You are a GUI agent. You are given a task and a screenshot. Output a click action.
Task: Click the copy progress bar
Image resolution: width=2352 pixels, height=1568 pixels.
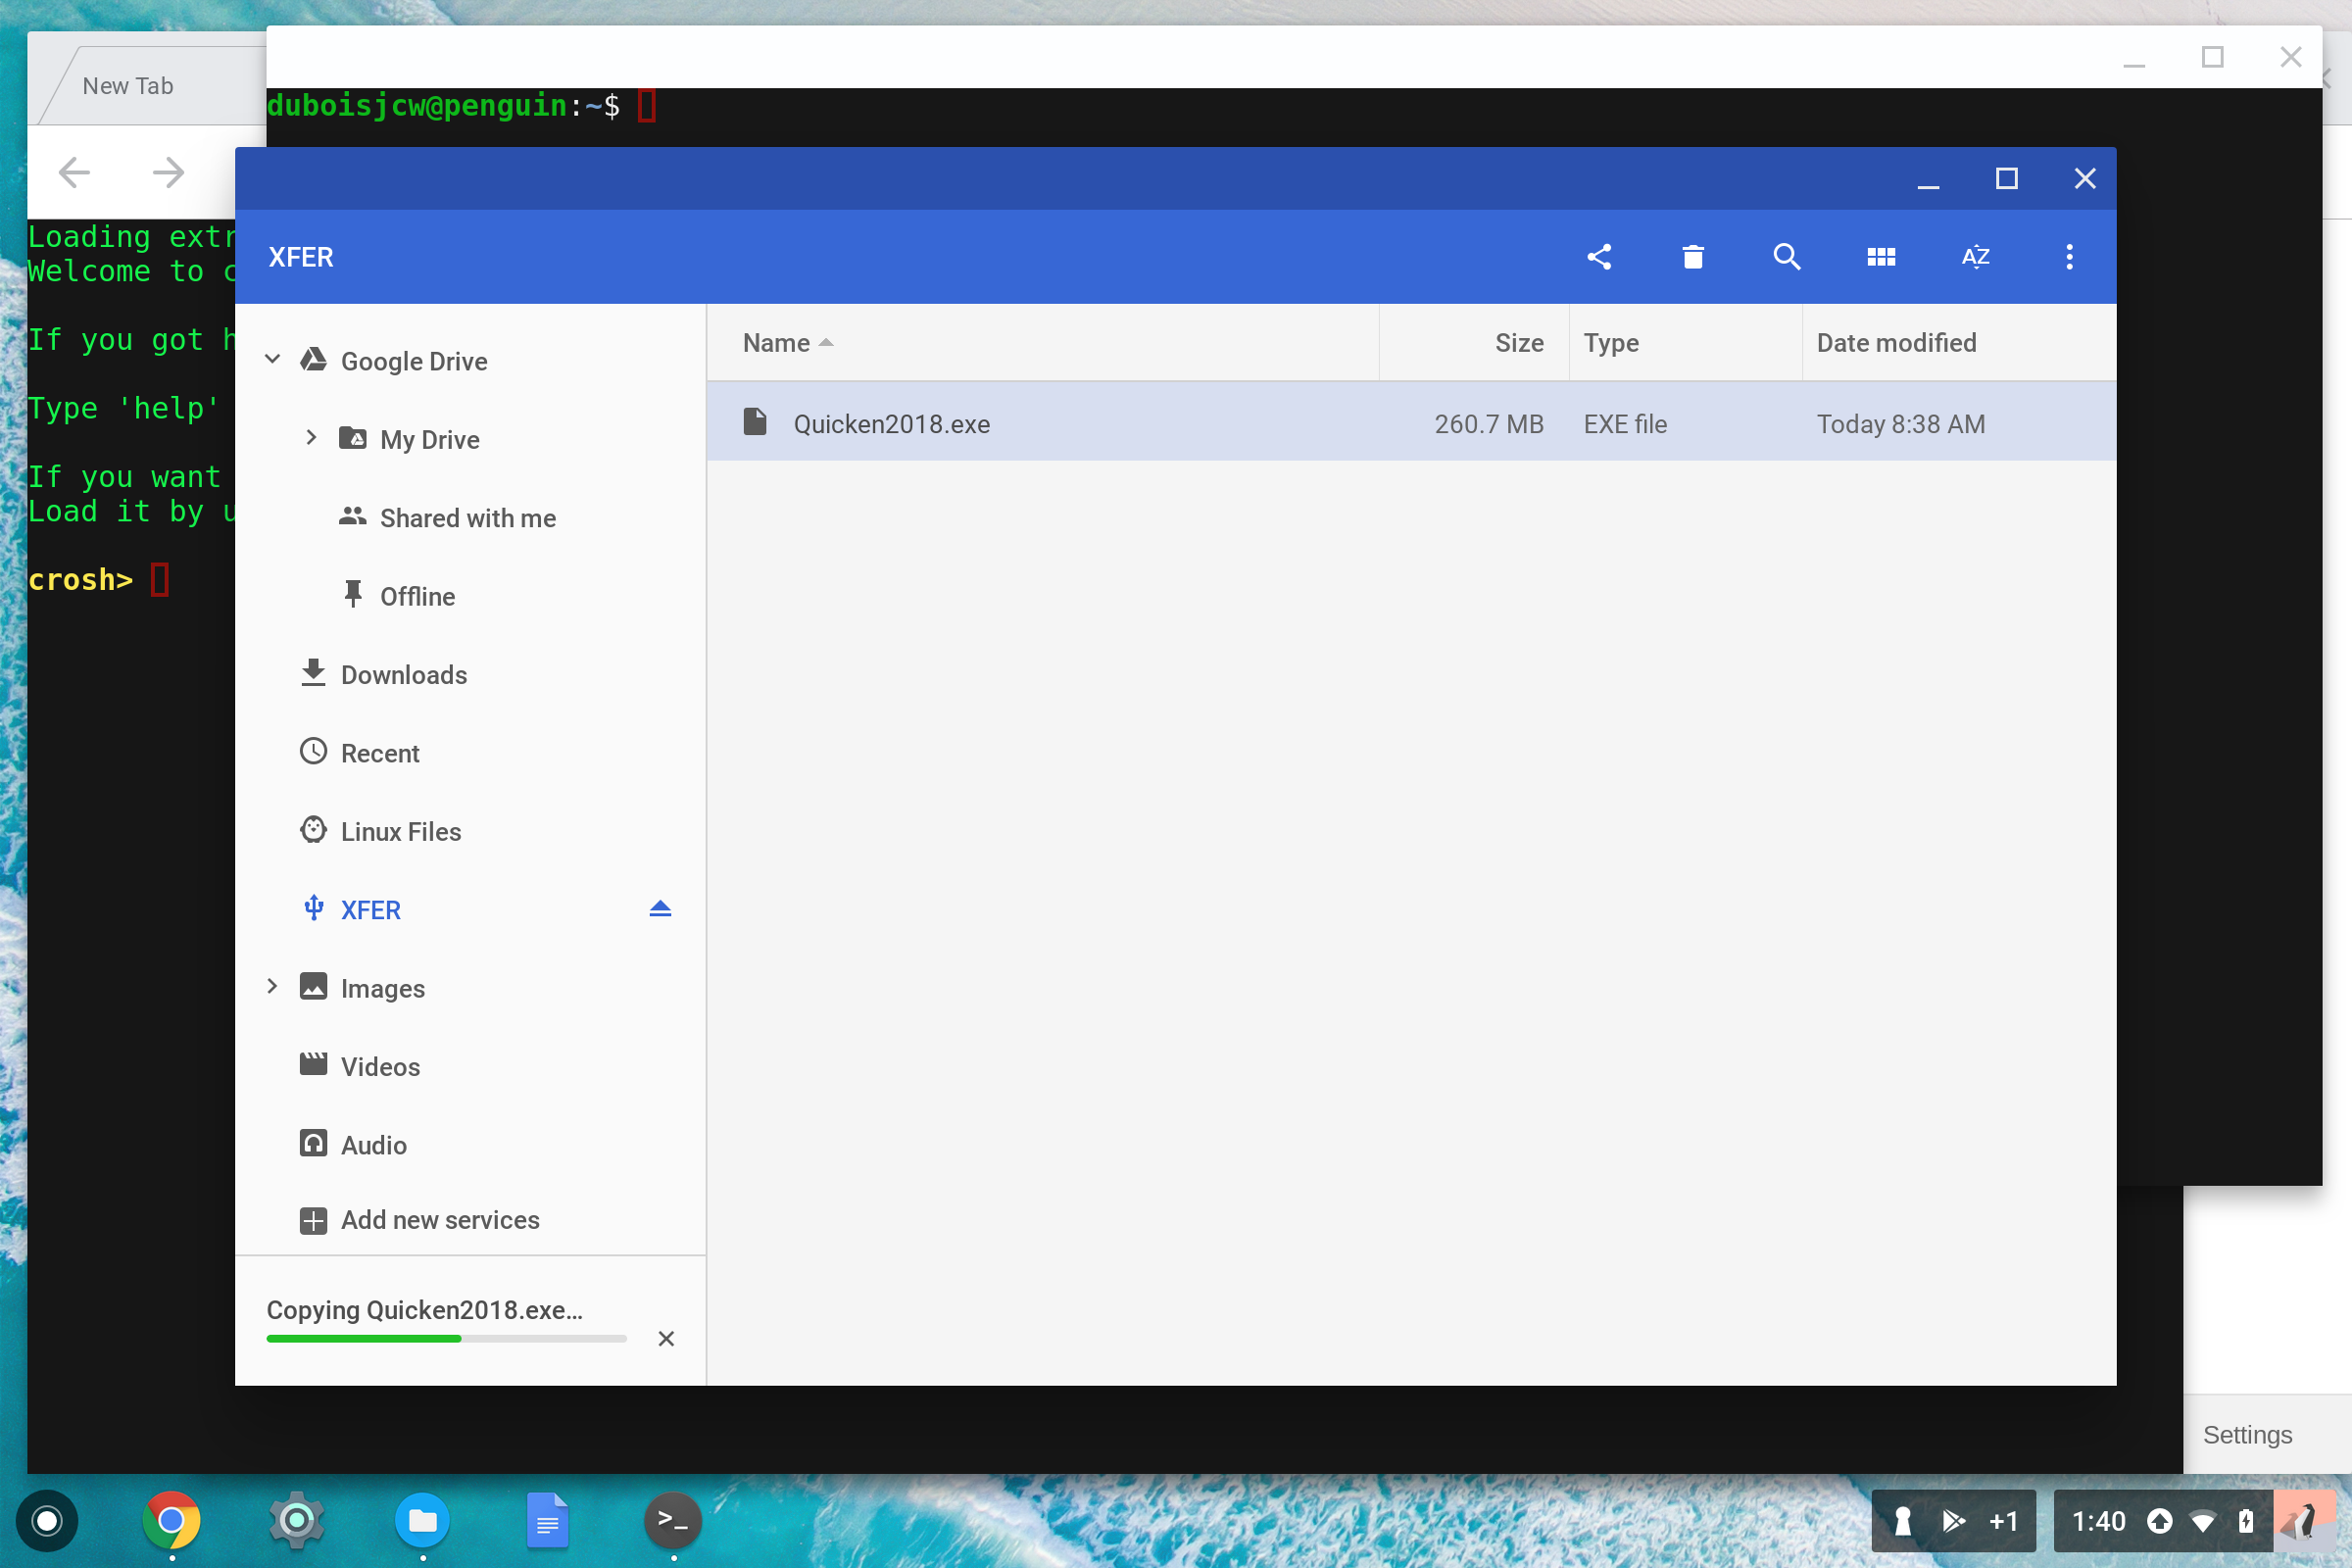tap(446, 1338)
